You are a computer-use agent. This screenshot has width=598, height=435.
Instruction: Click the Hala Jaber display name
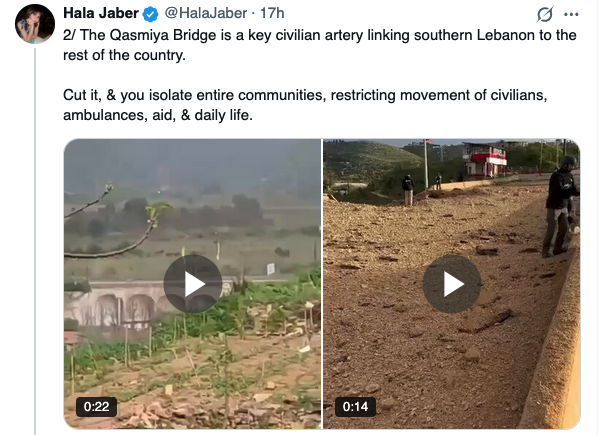(x=101, y=13)
